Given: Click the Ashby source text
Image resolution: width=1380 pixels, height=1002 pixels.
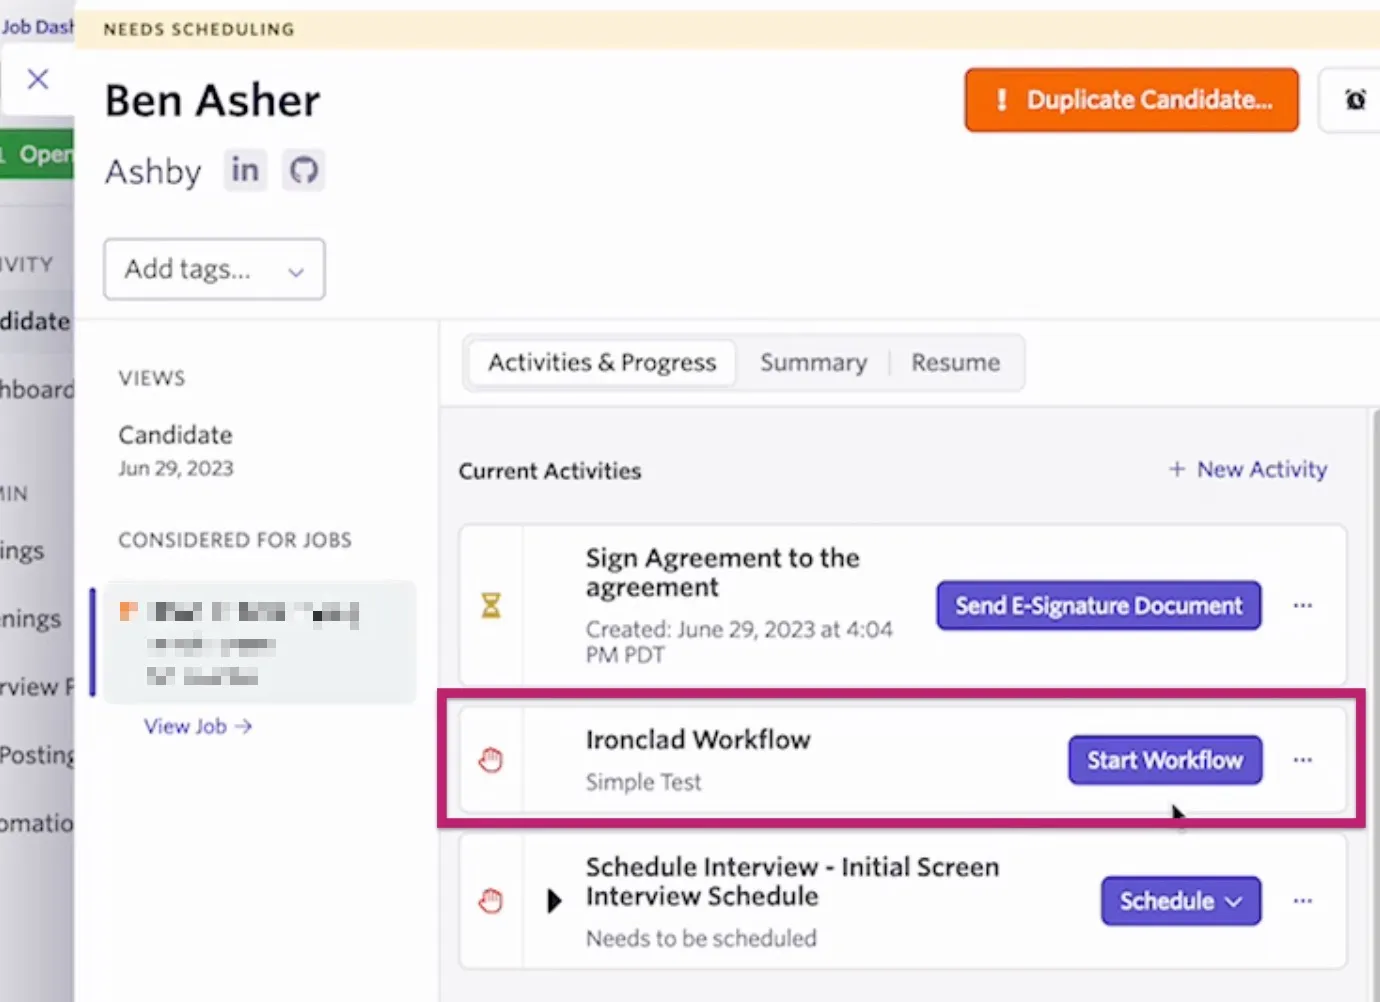Looking at the screenshot, I should pos(153,172).
